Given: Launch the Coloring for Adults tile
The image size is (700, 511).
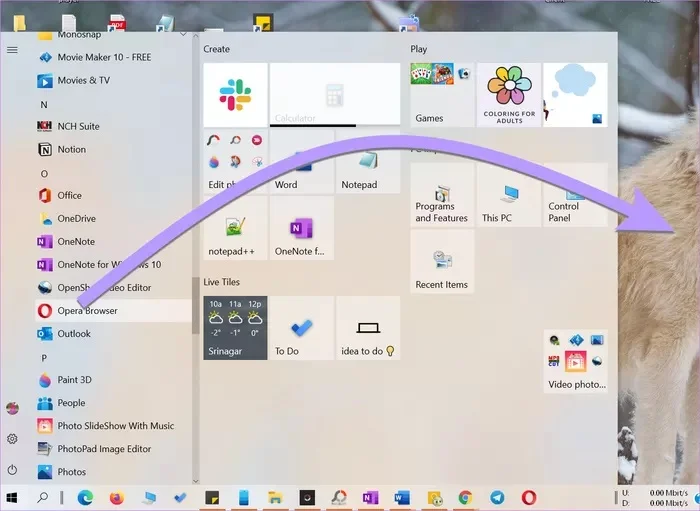Looking at the screenshot, I should (509, 95).
